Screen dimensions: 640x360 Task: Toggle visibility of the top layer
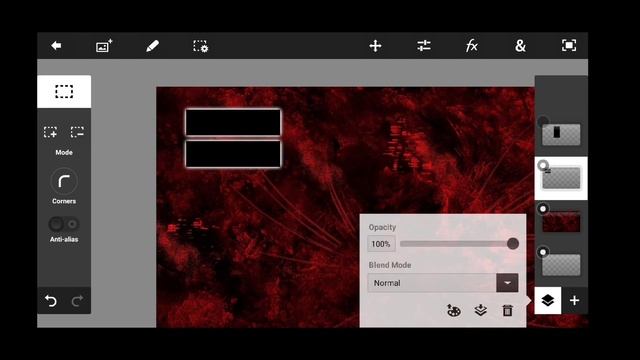543,121
